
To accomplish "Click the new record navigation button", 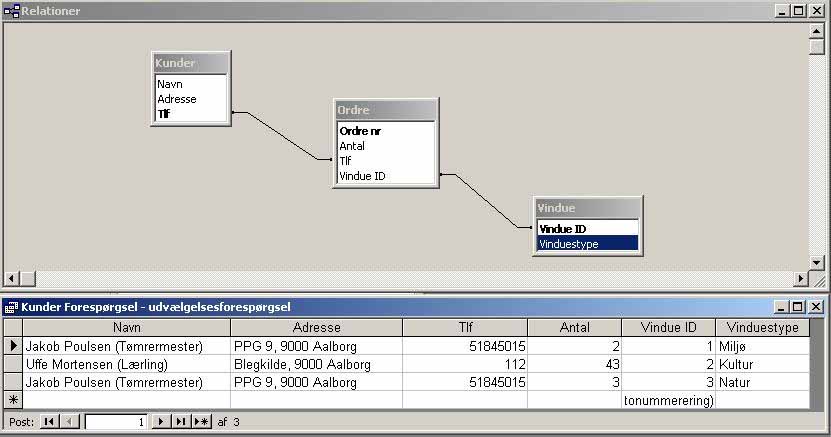I will point(202,422).
